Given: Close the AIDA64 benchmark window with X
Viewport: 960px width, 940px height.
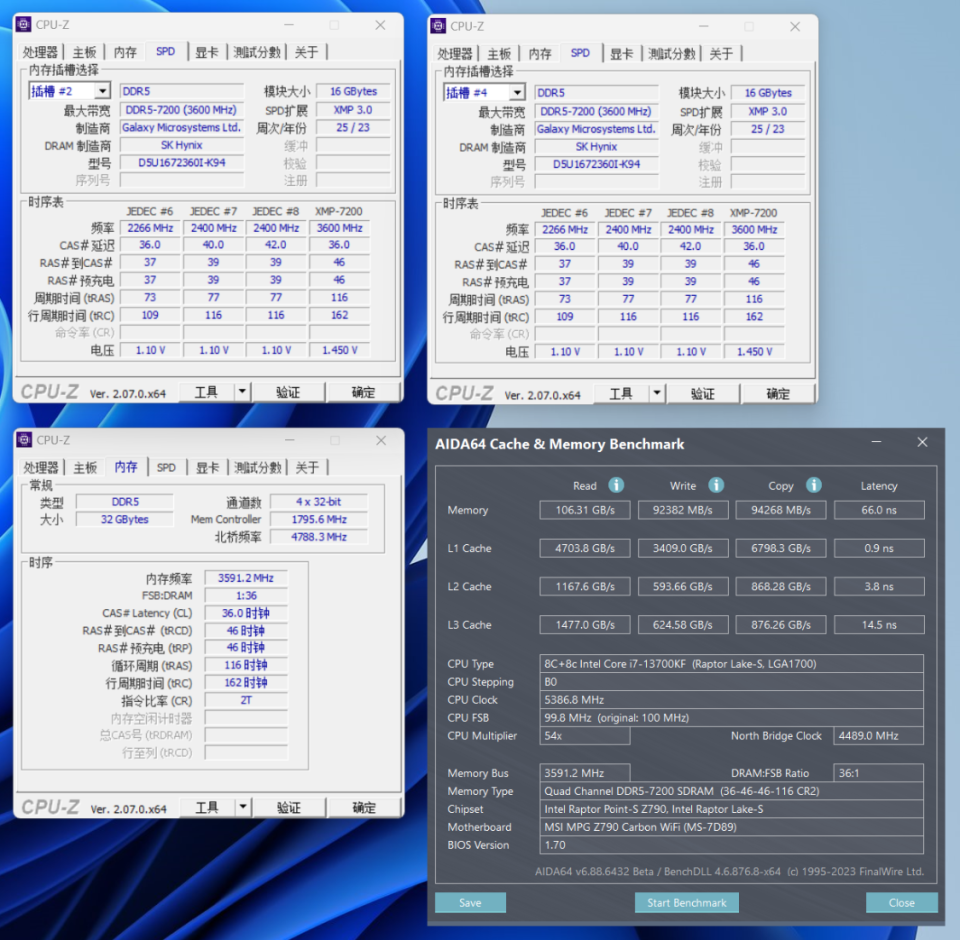Looking at the screenshot, I should (922, 442).
